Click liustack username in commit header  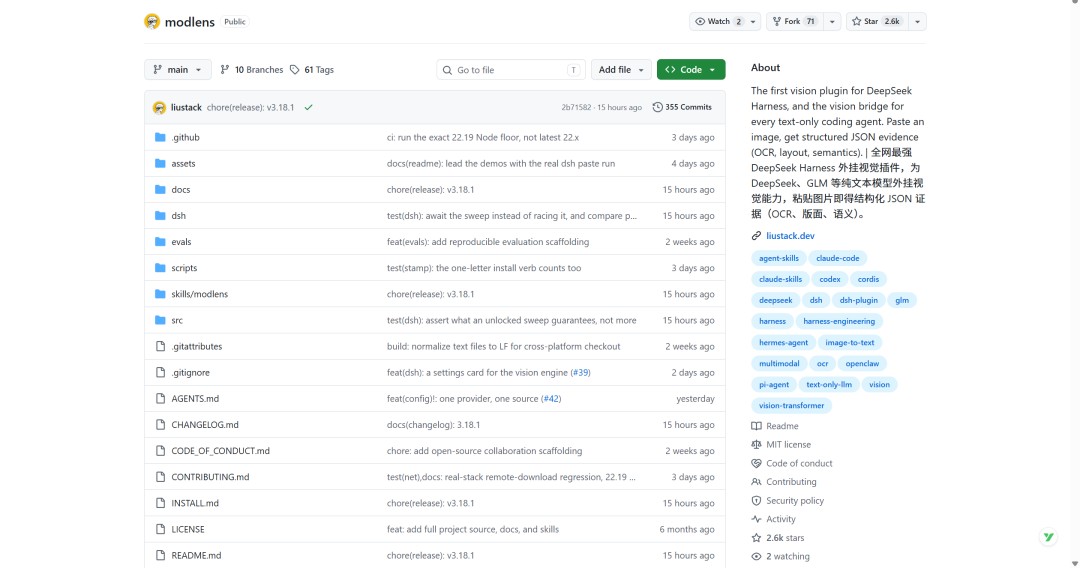(186, 107)
